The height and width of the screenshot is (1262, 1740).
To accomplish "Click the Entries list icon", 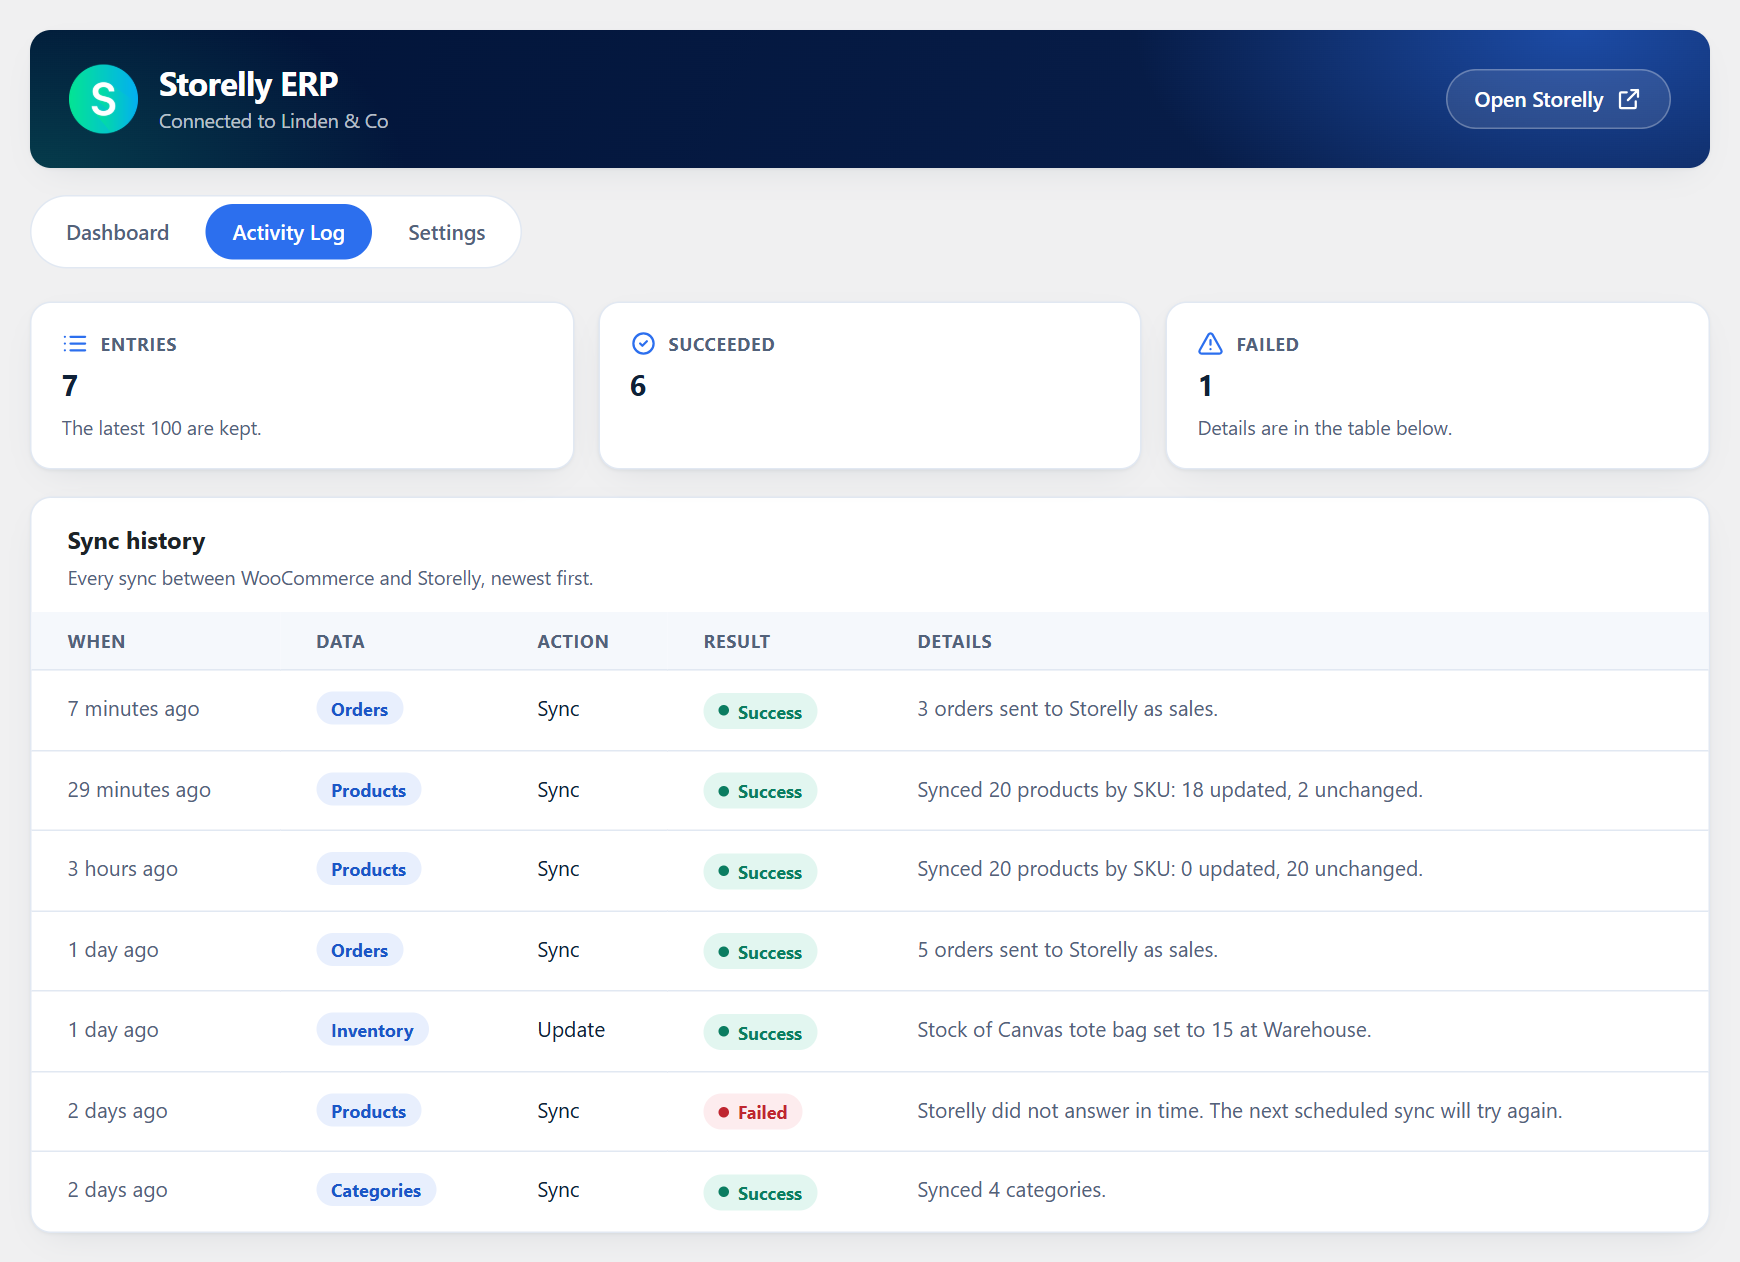I will click(x=75, y=344).
